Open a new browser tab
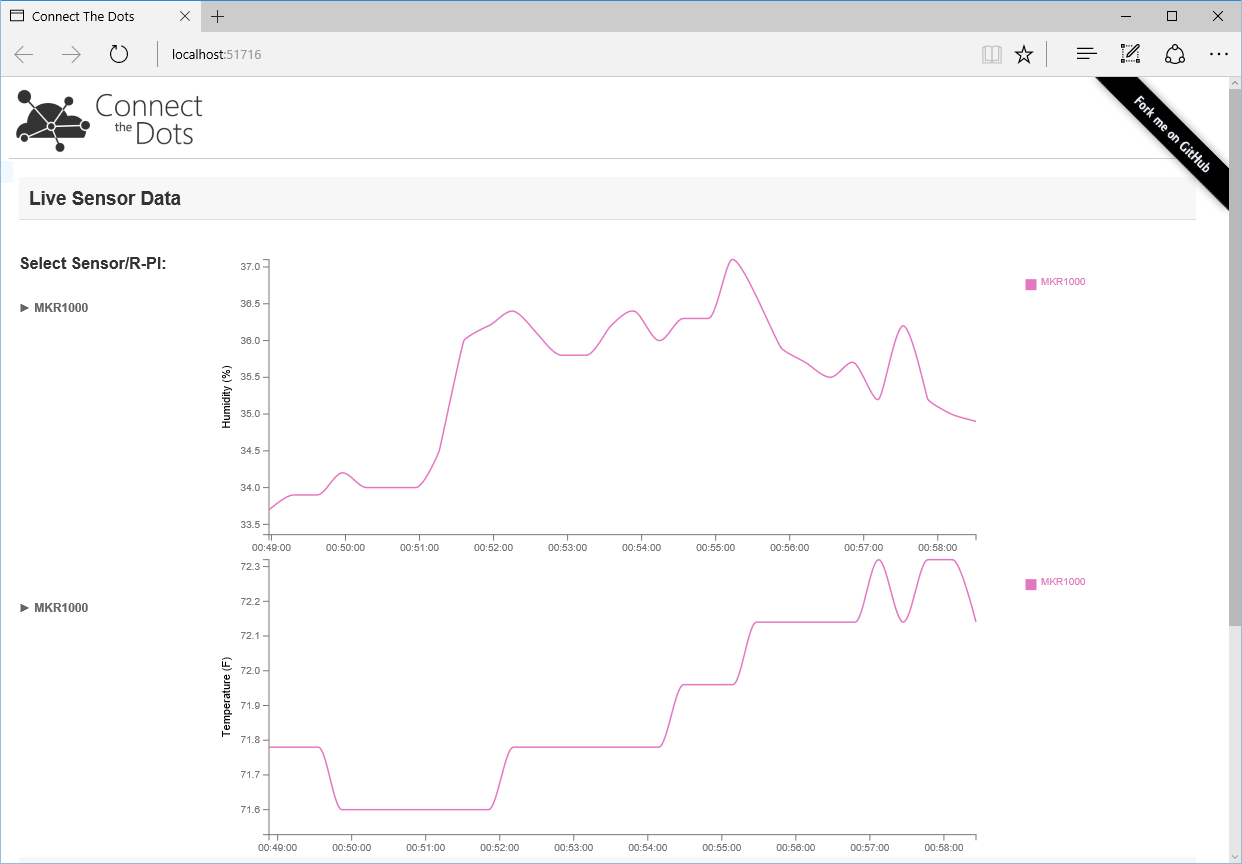The width and height of the screenshot is (1242, 864). point(218,16)
